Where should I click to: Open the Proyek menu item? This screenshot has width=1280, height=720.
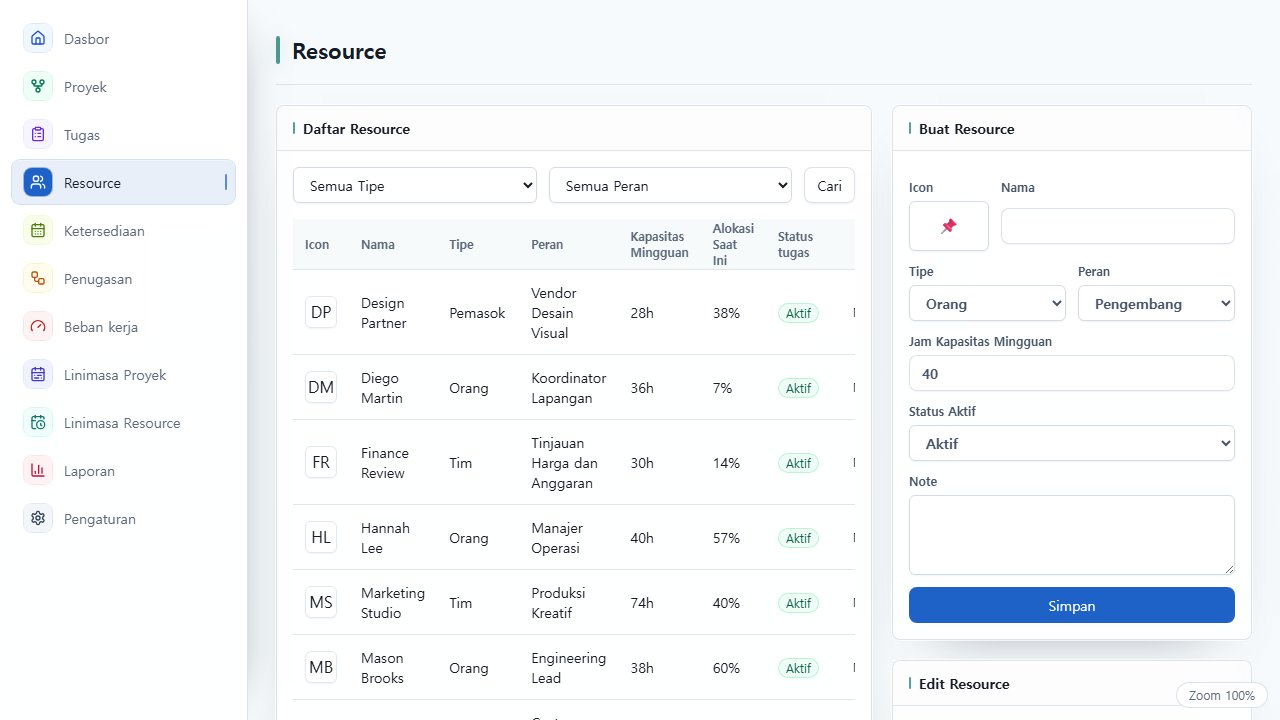[x=123, y=87]
